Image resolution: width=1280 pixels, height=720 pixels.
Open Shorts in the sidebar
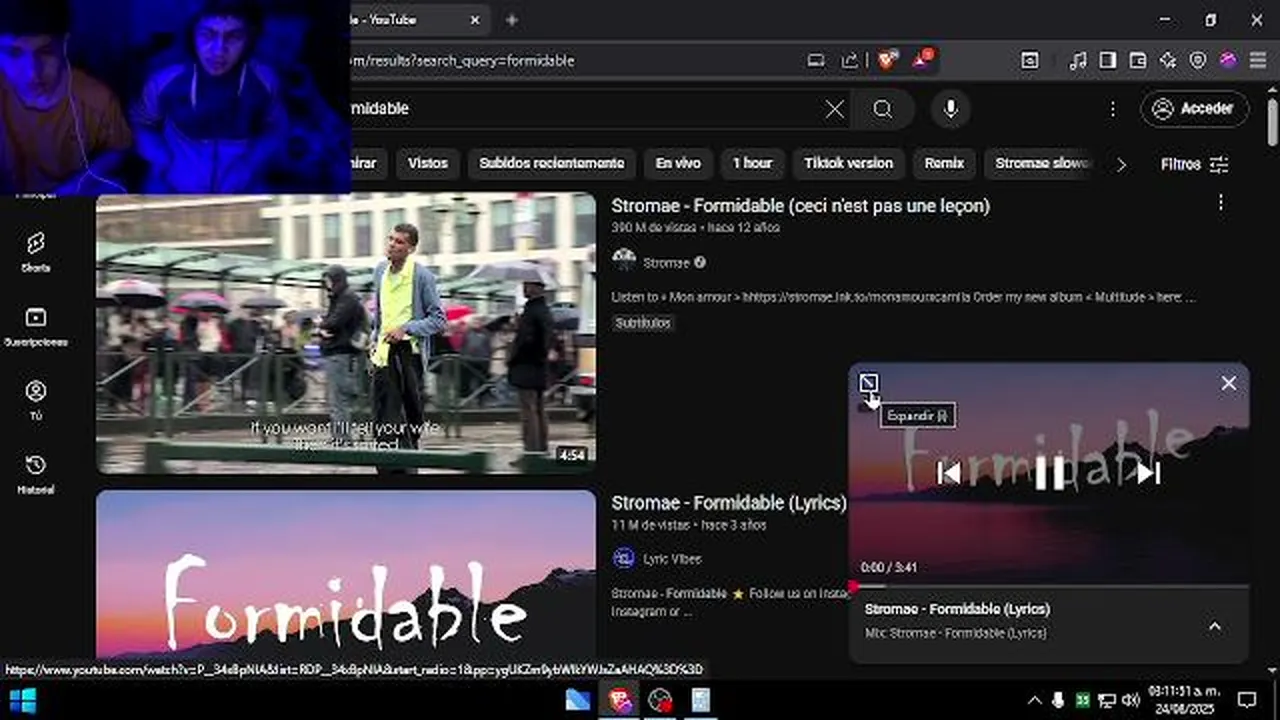[x=36, y=252]
